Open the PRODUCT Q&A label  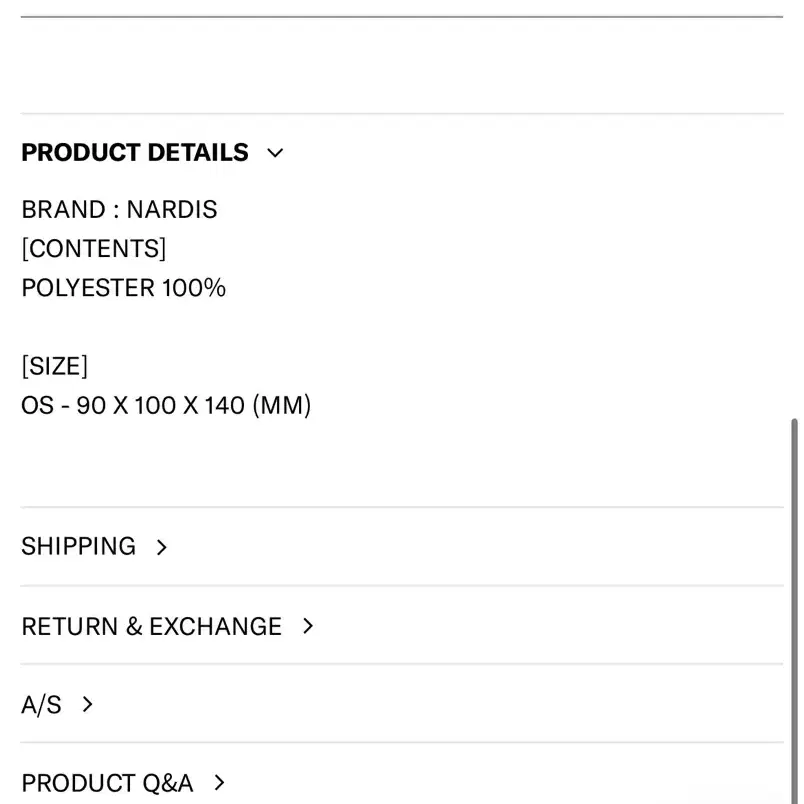tap(107, 783)
